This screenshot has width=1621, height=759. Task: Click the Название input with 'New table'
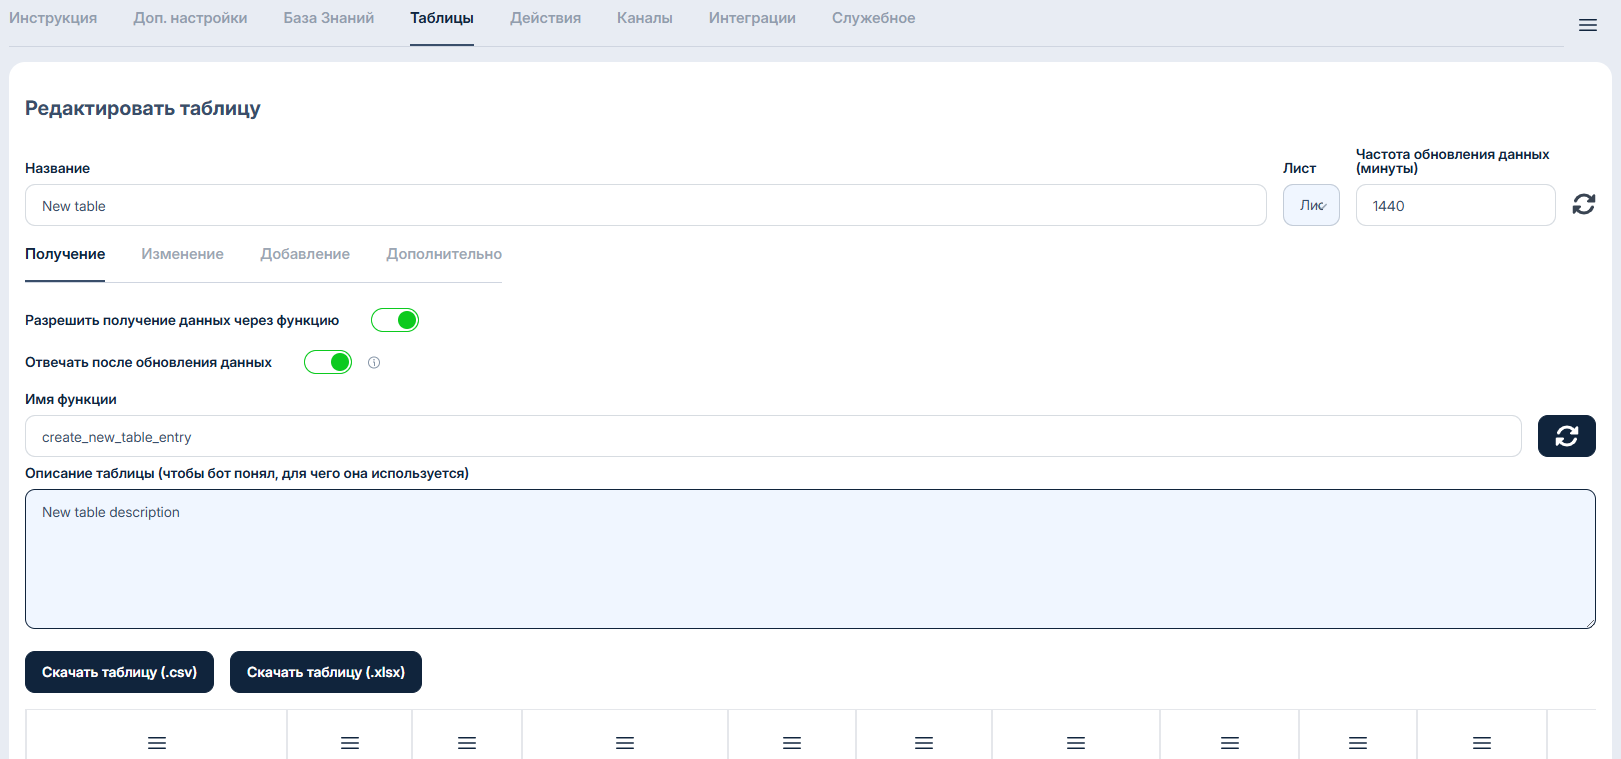[x=645, y=205]
